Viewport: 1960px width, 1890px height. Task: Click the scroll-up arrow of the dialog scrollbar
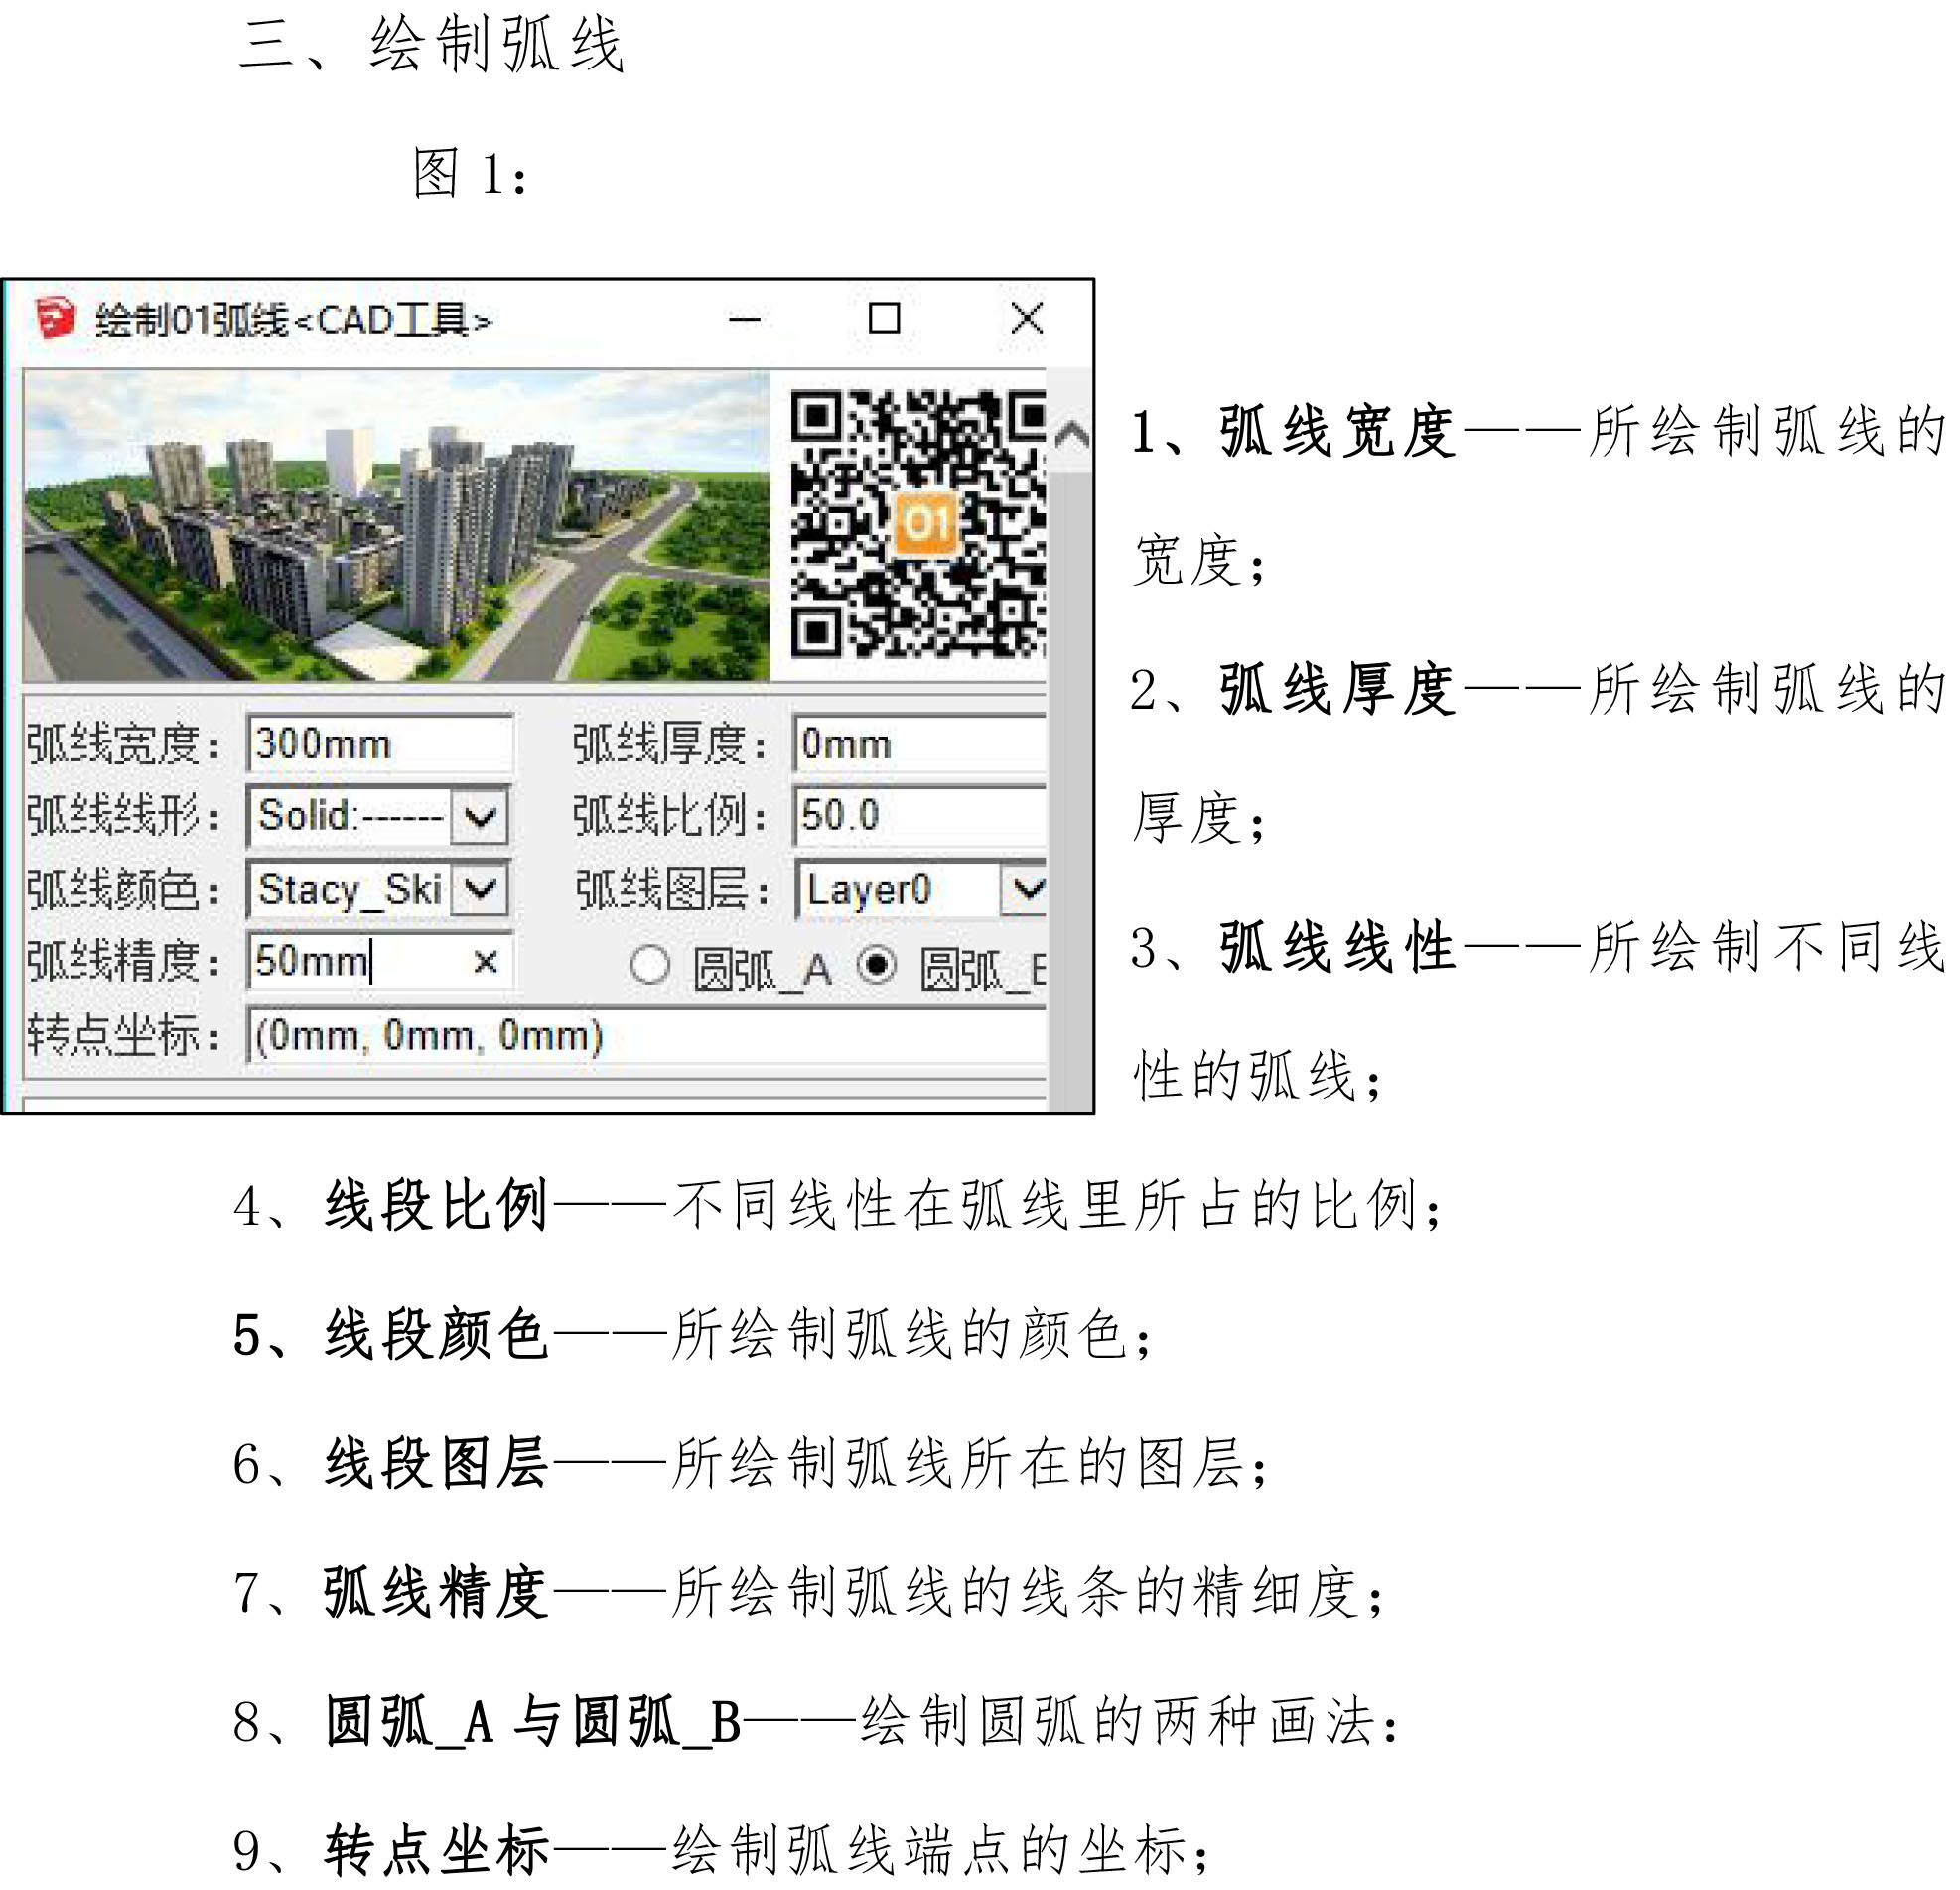pyautogui.click(x=1072, y=434)
